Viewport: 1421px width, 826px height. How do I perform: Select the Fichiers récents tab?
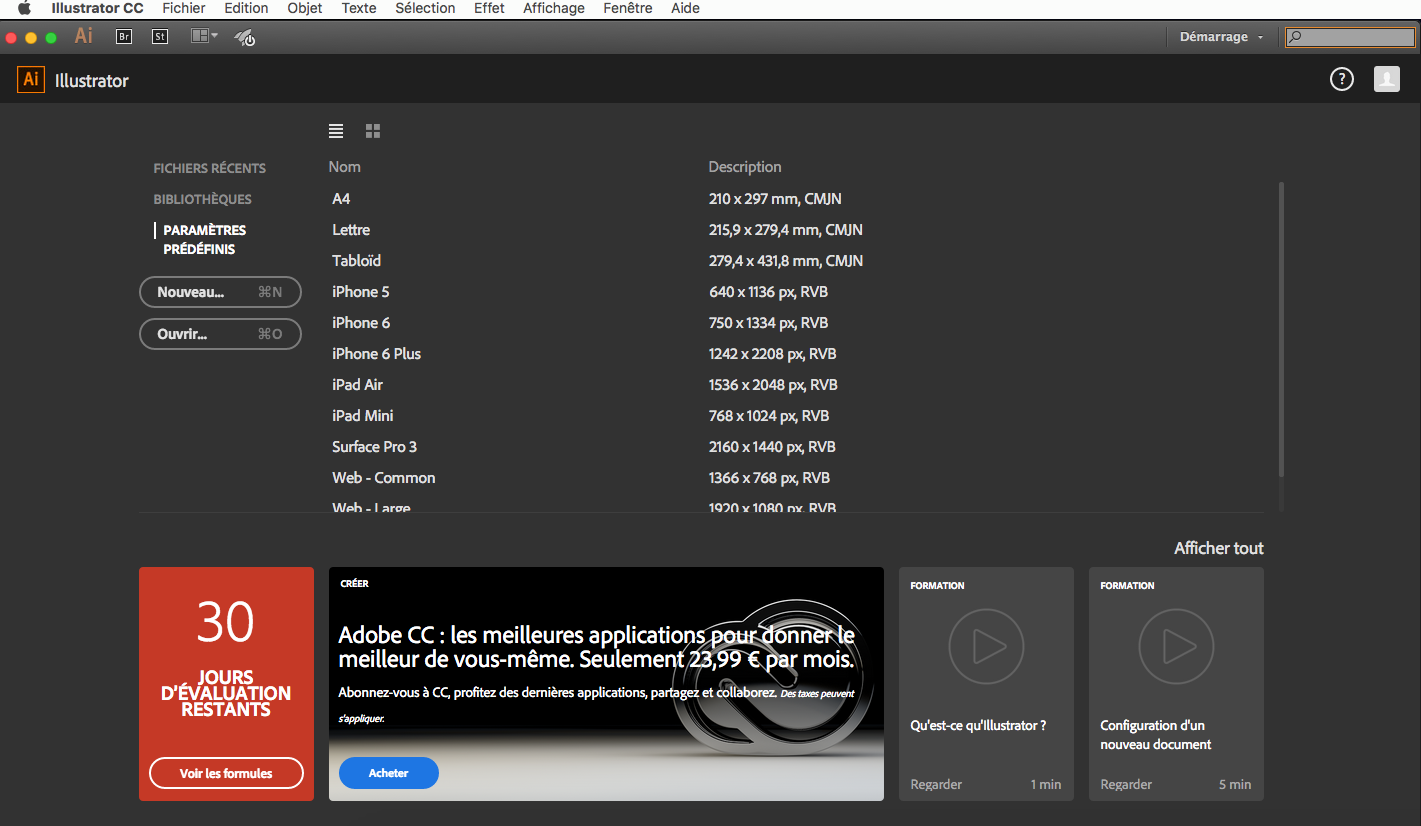[209, 168]
